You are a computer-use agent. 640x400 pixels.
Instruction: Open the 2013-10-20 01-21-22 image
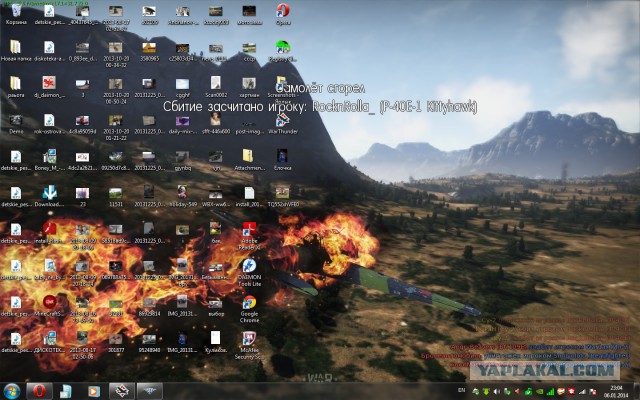pyautogui.click(x=116, y=126)
